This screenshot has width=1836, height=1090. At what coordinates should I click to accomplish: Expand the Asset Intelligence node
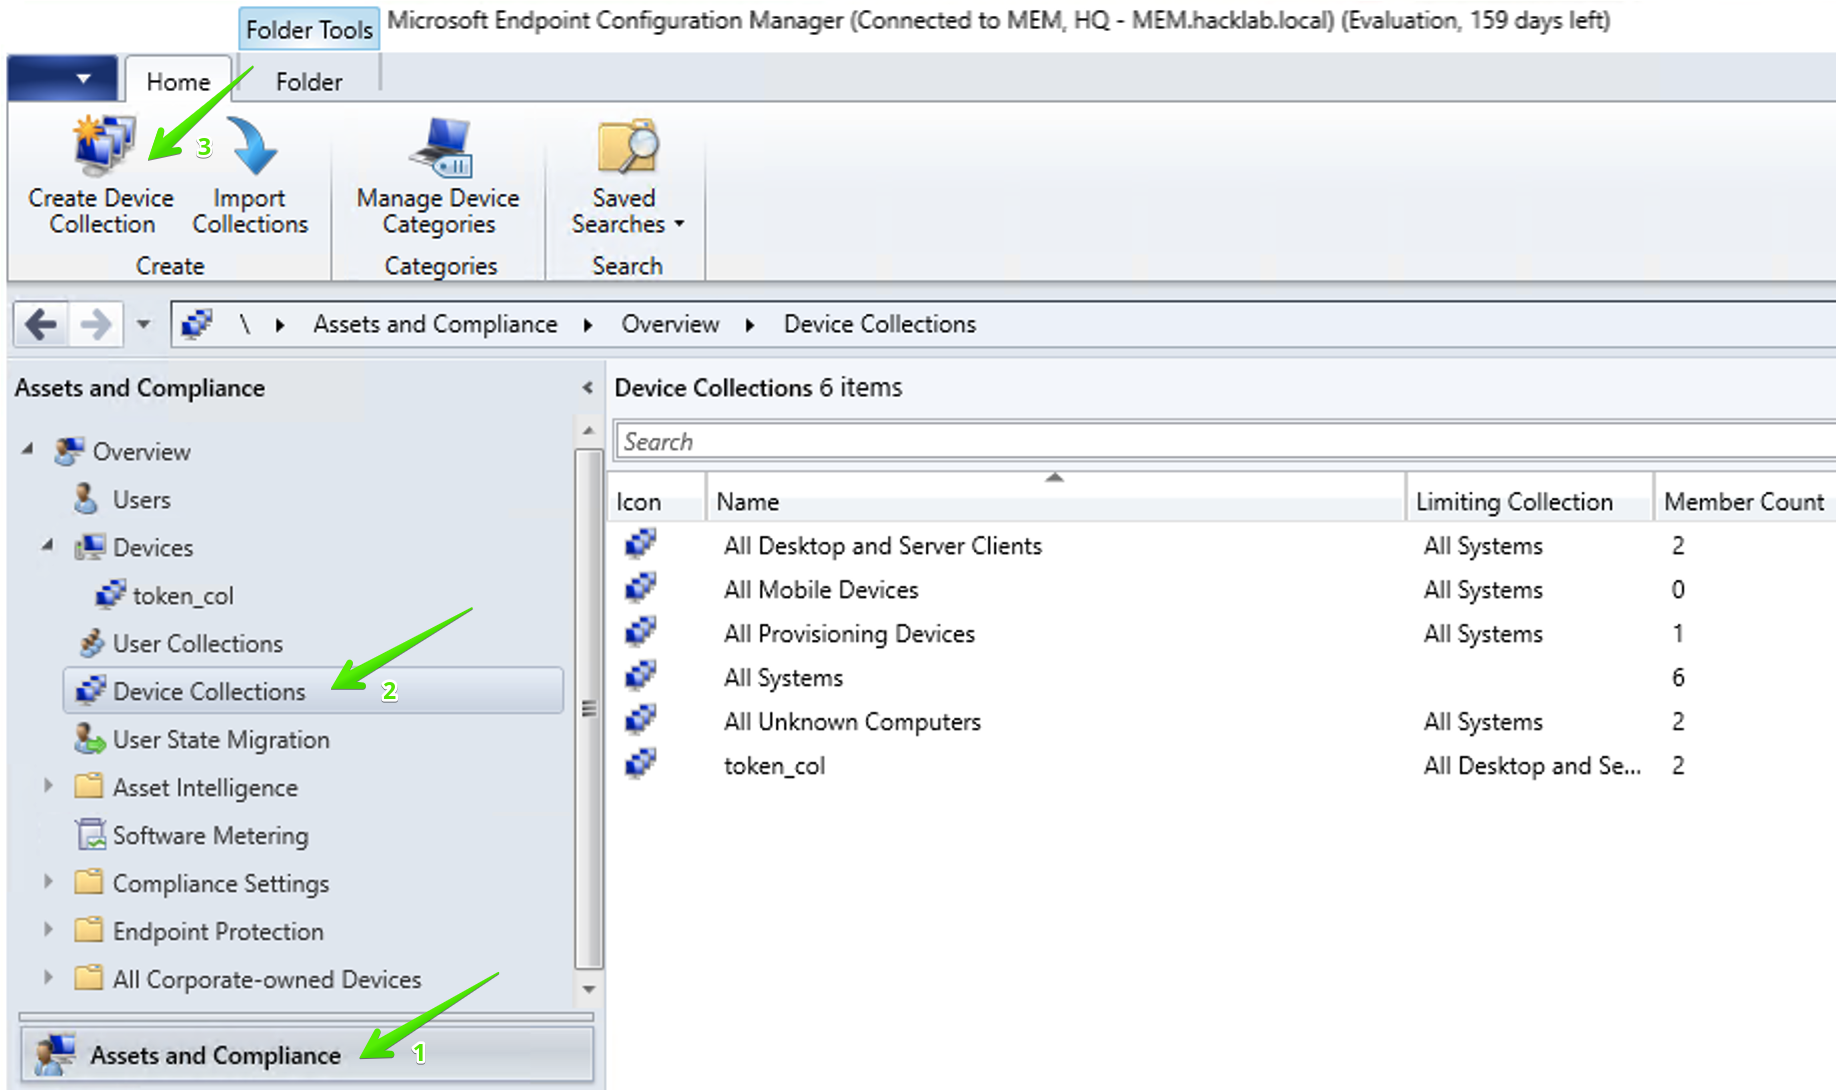(47, 786)
